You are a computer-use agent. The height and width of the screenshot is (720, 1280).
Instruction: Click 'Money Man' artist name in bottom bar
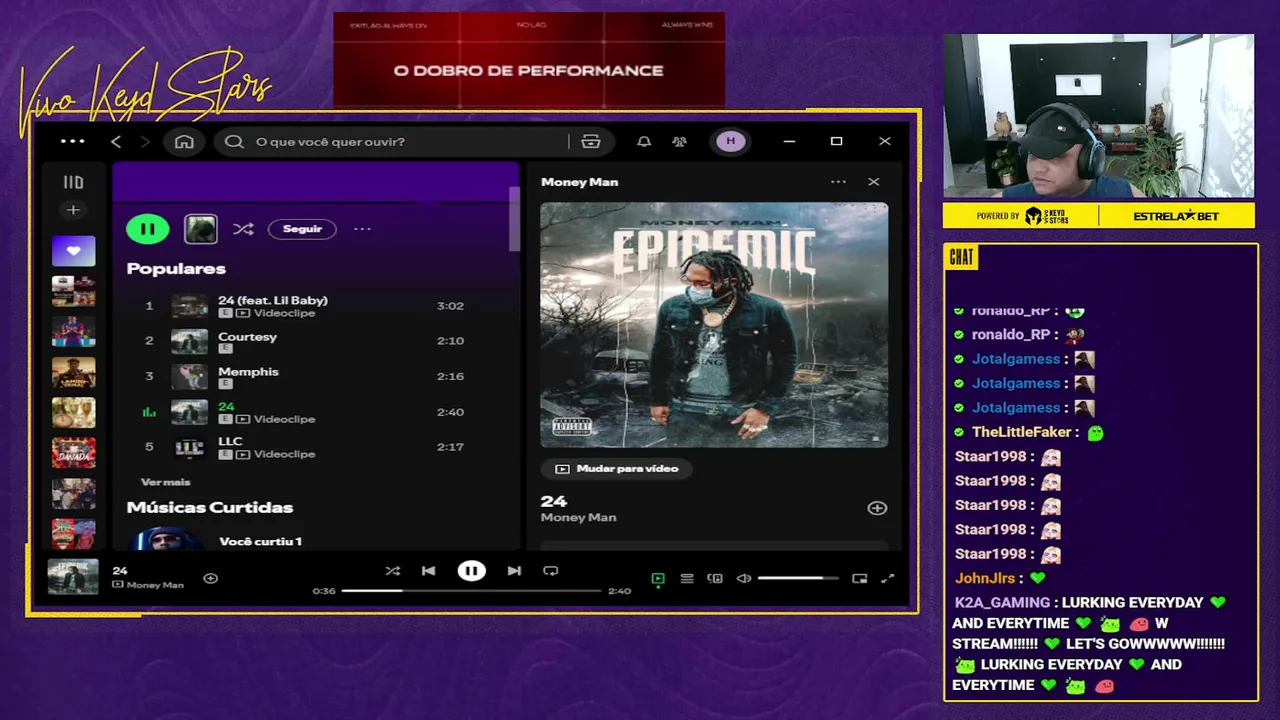(x=155, y=585)
